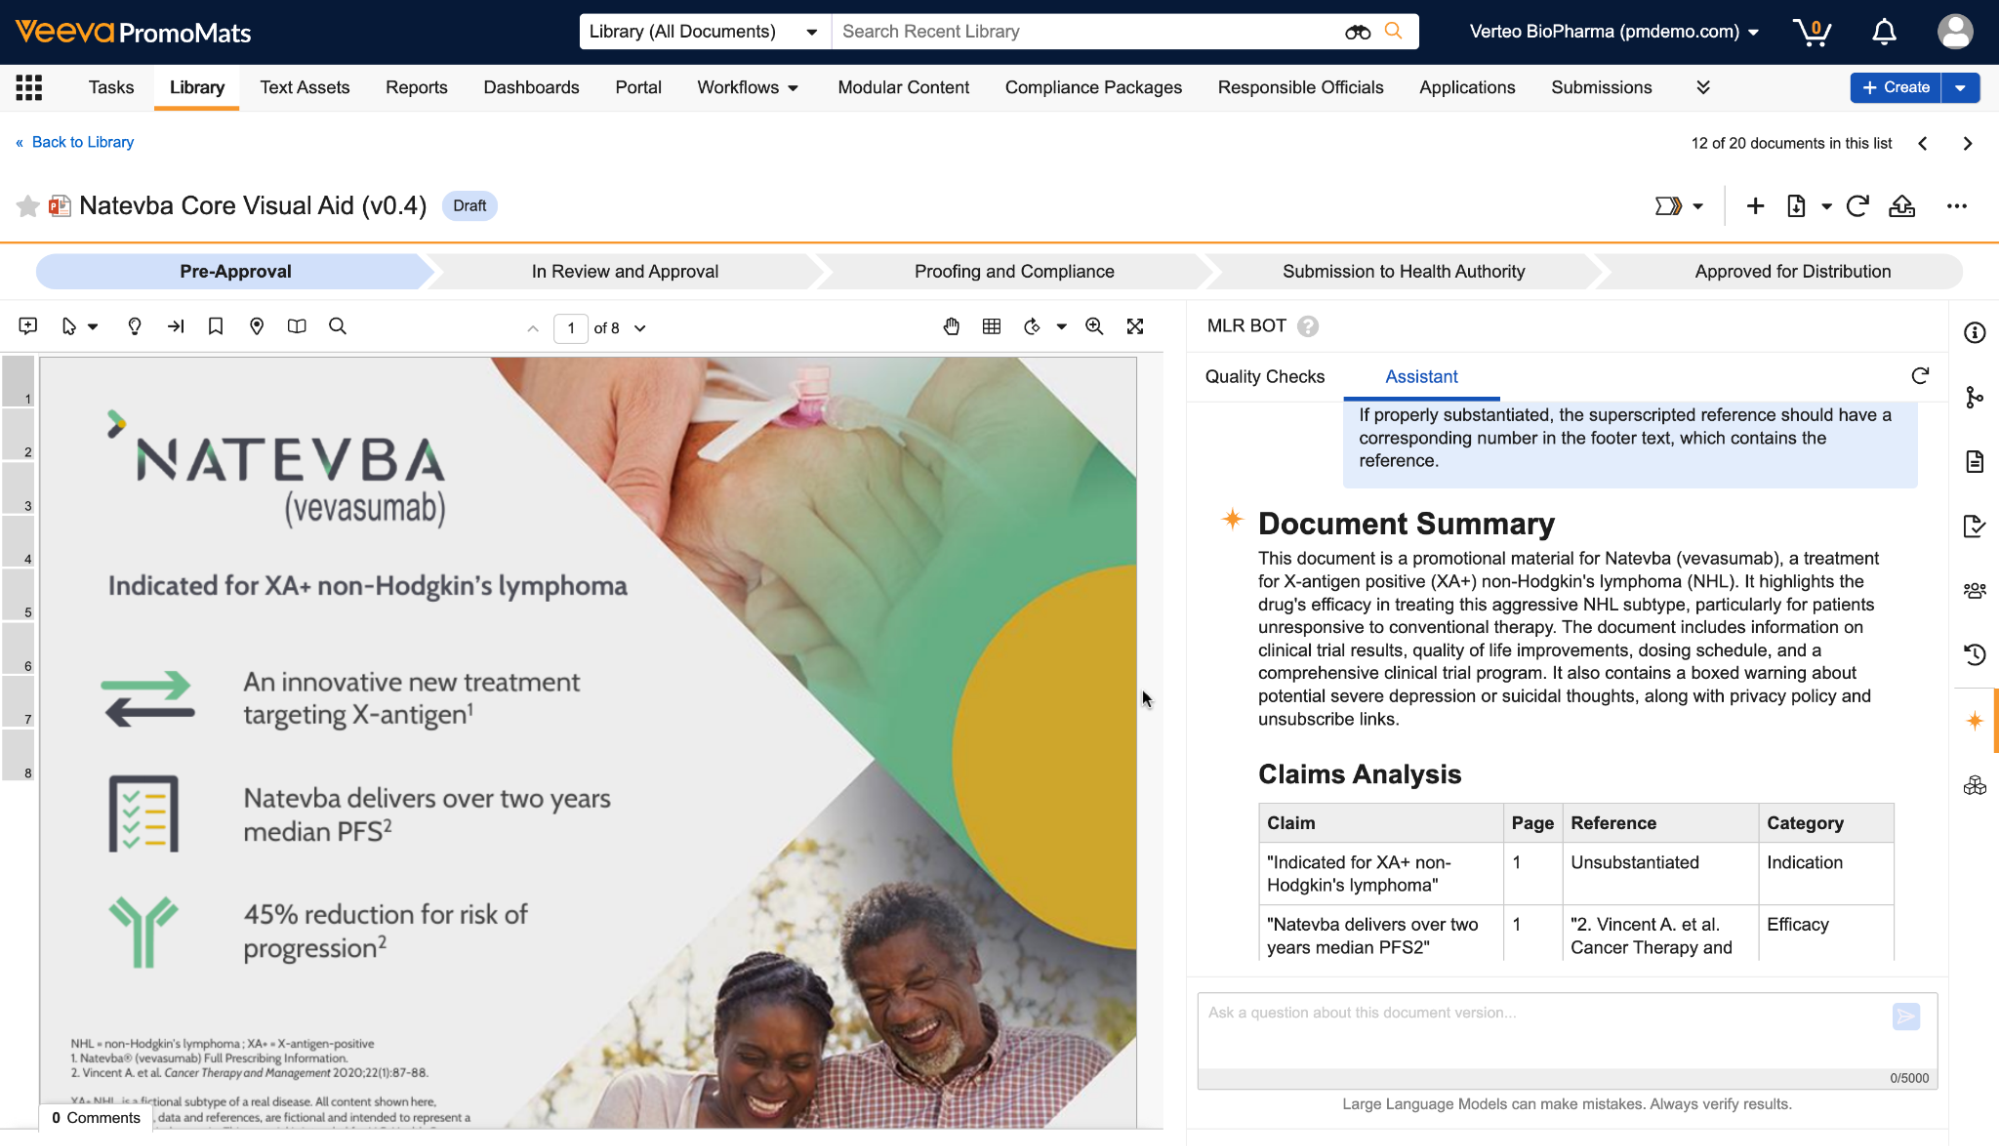Click the download document file icon
1999x1147 pixels.
click(1796, 206)
